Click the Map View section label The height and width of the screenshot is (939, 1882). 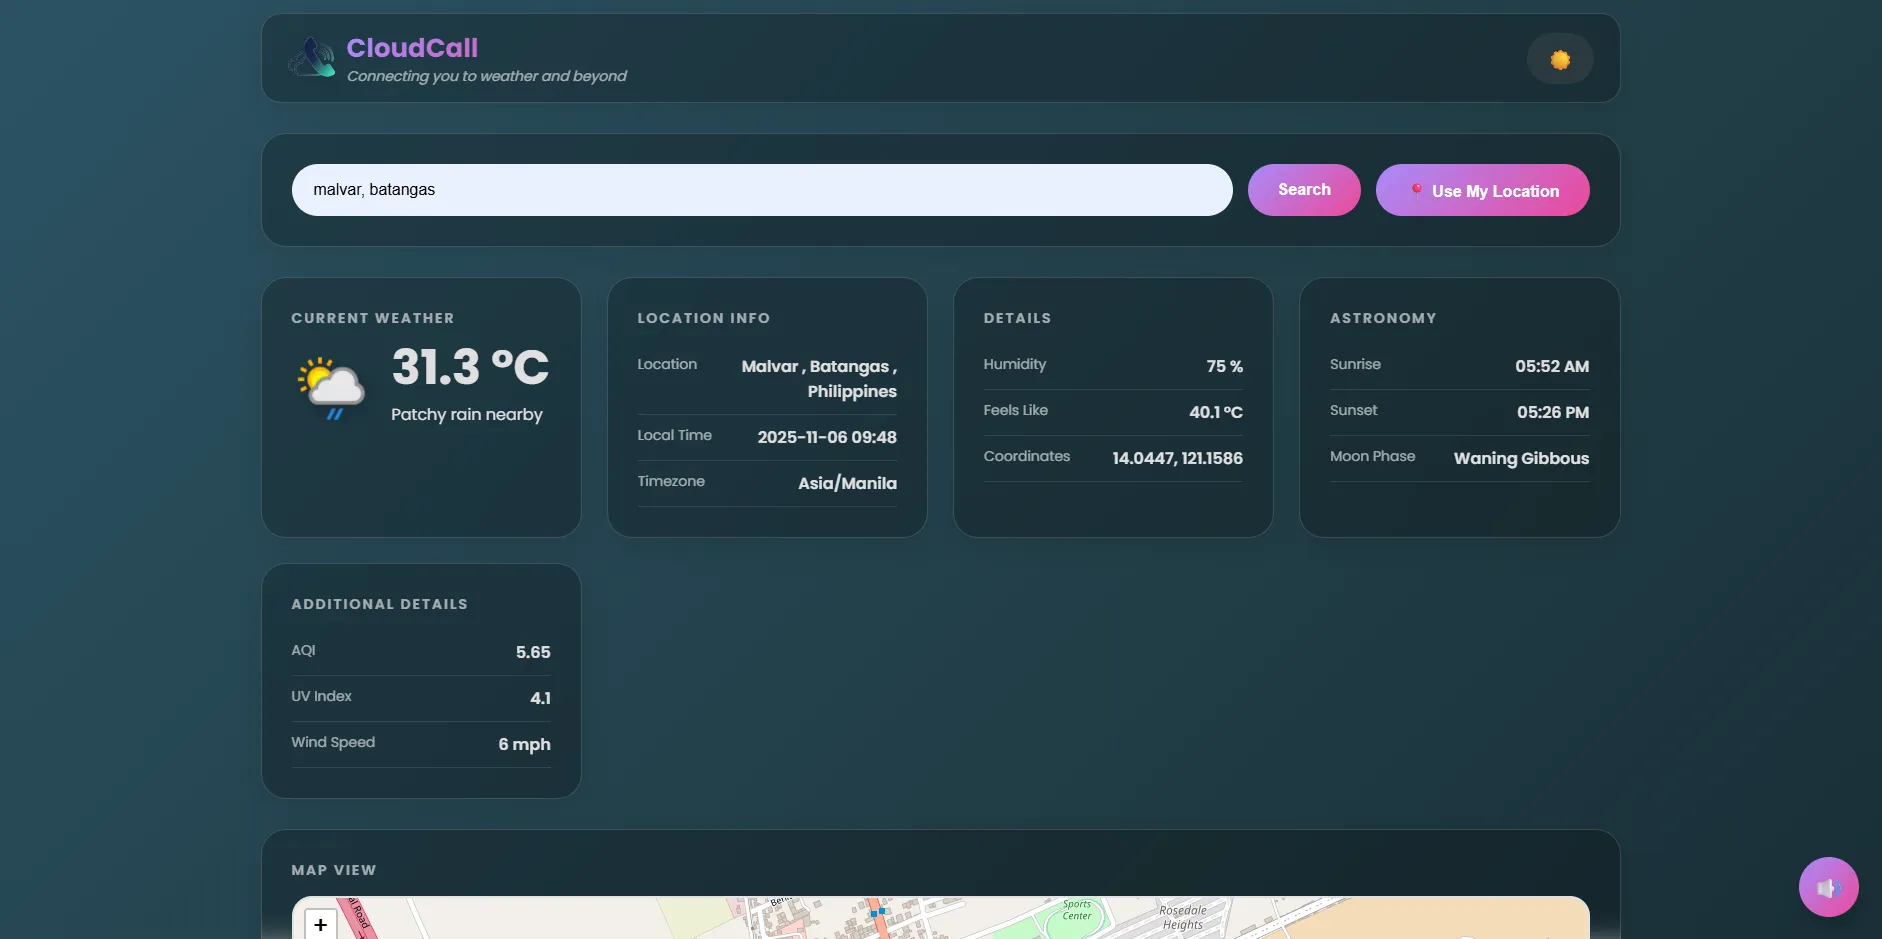pos(333,870)
